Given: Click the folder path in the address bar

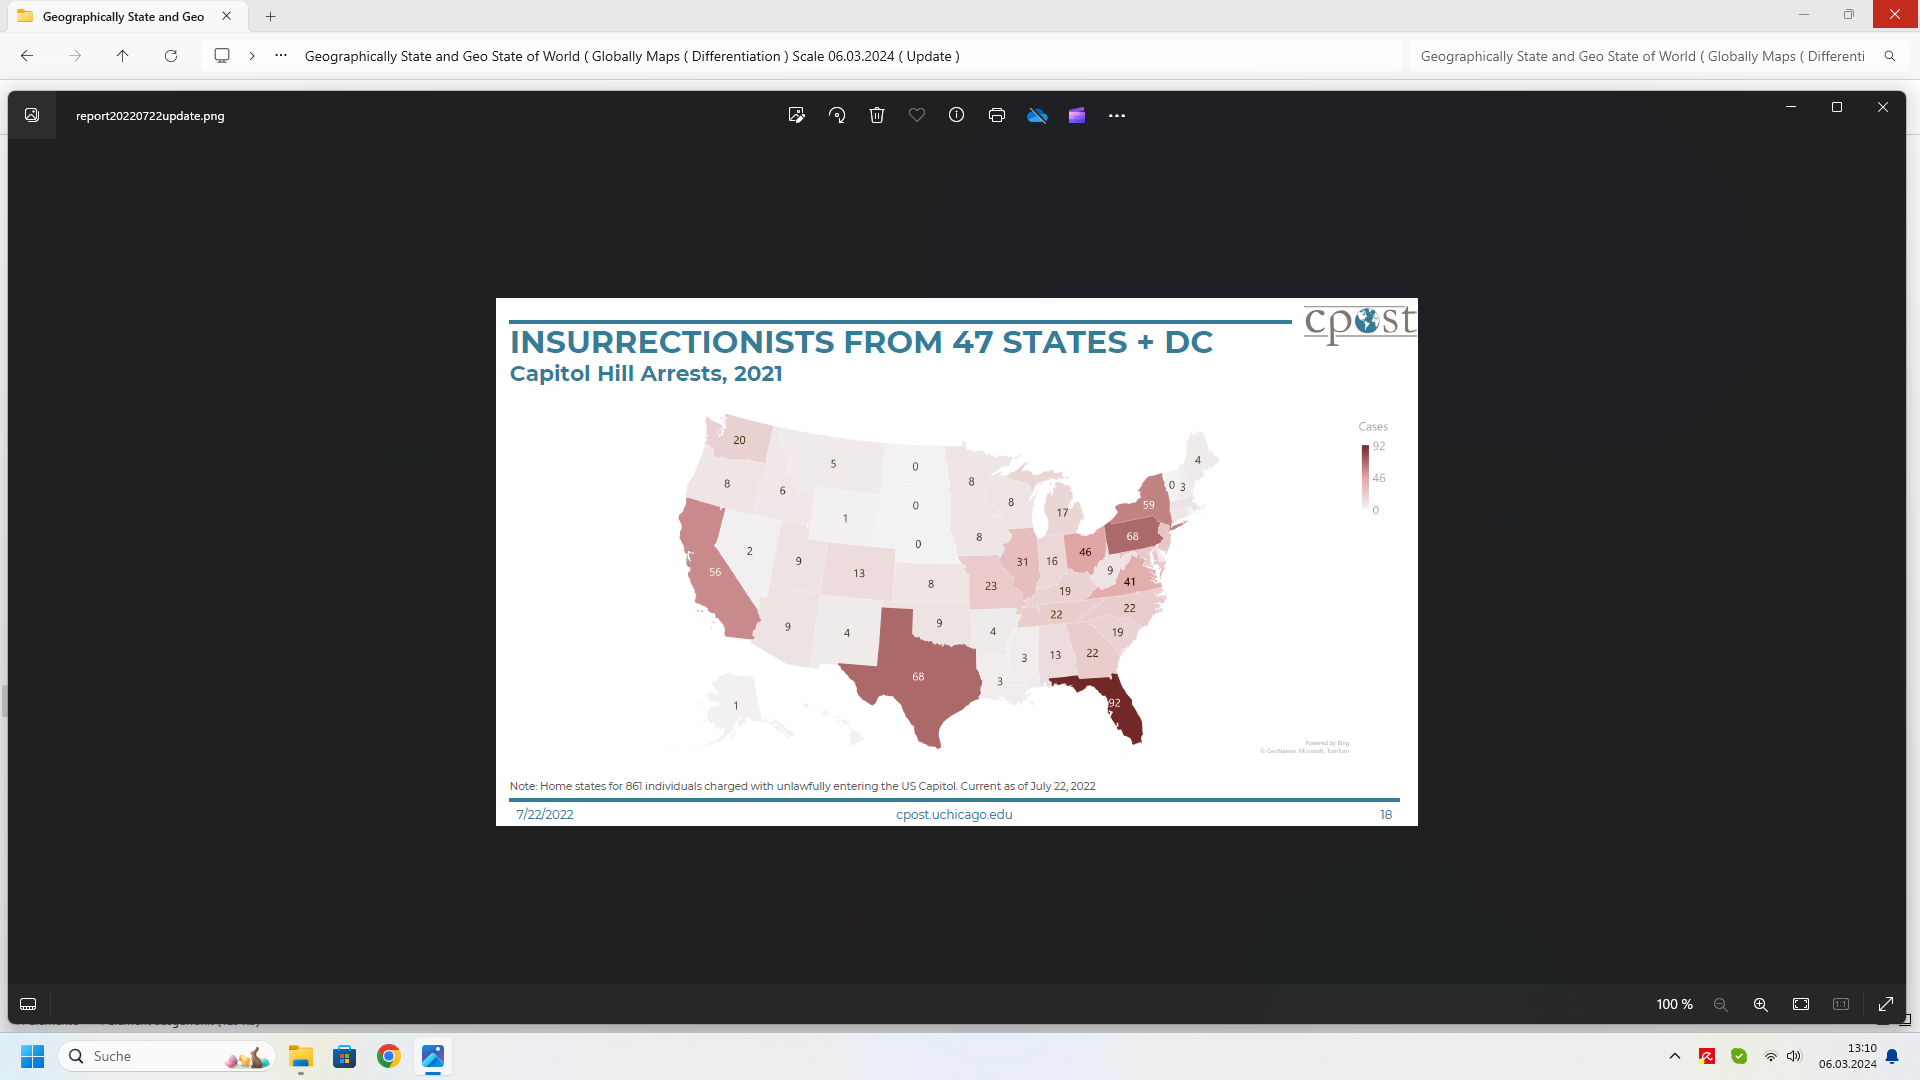Looking at the screenshot, I should click(x=632, y=56).
